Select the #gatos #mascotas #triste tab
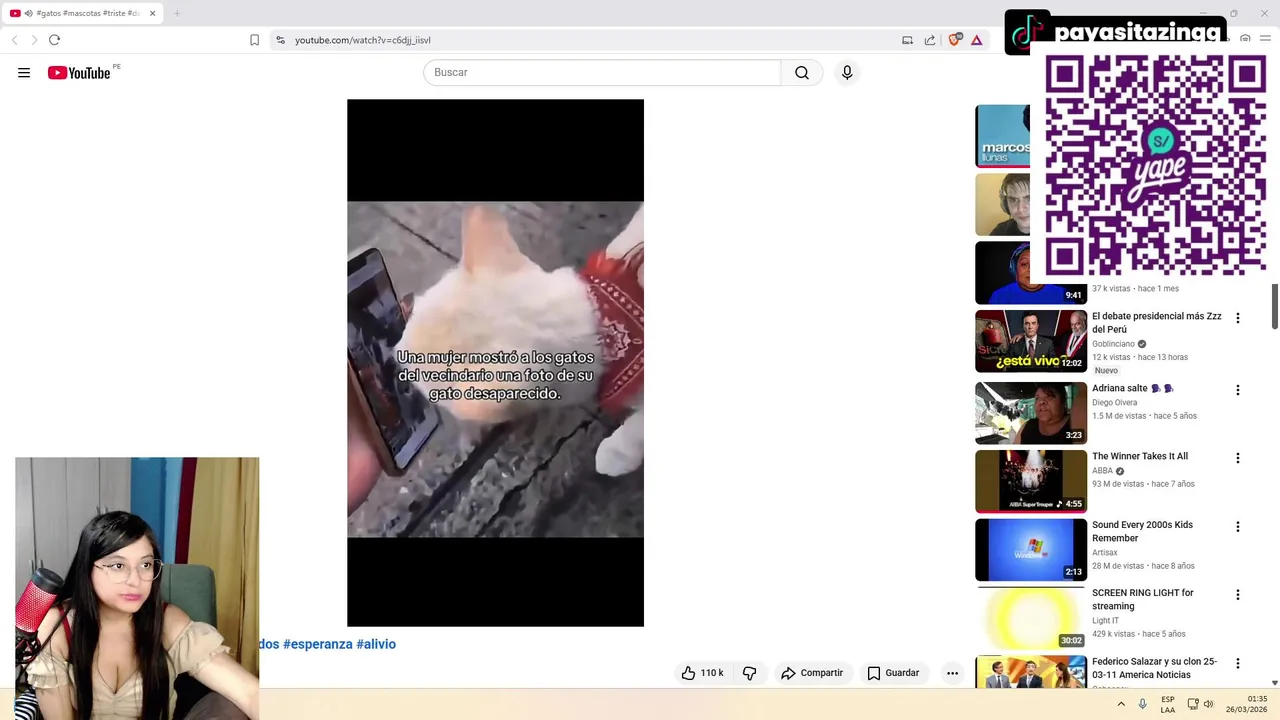 coord(83,13)
